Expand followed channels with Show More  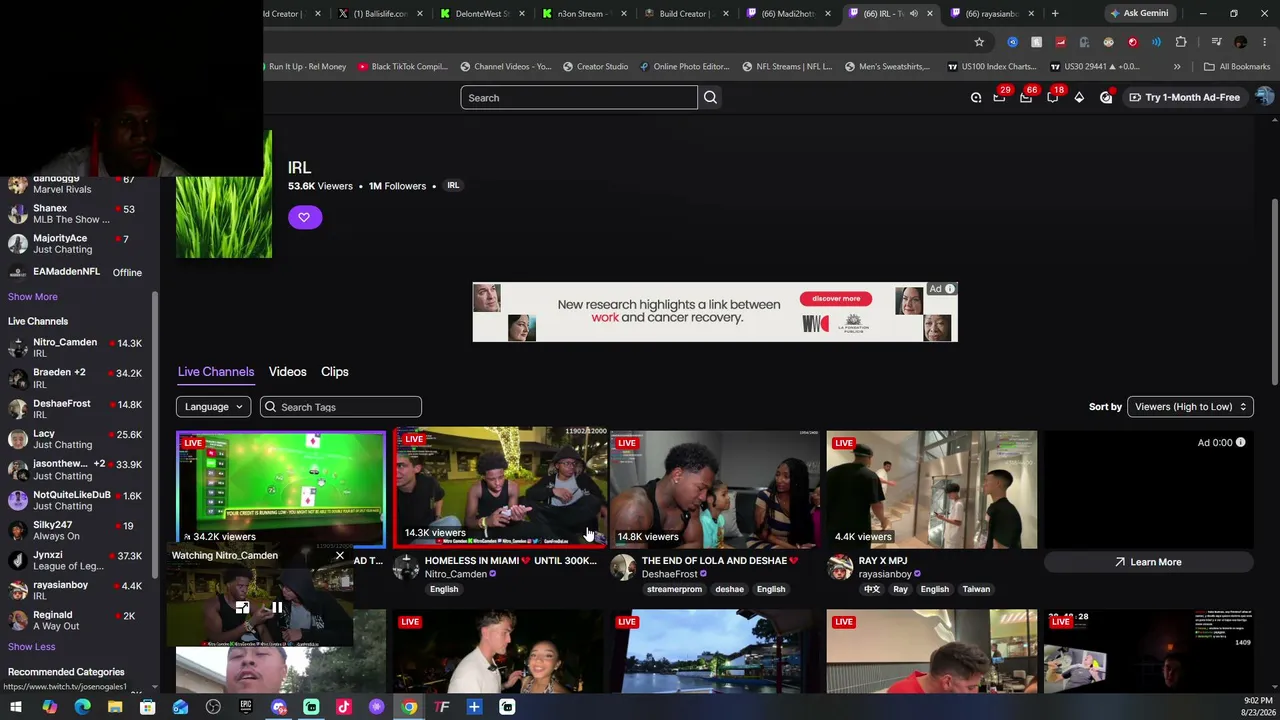(33, 297)
